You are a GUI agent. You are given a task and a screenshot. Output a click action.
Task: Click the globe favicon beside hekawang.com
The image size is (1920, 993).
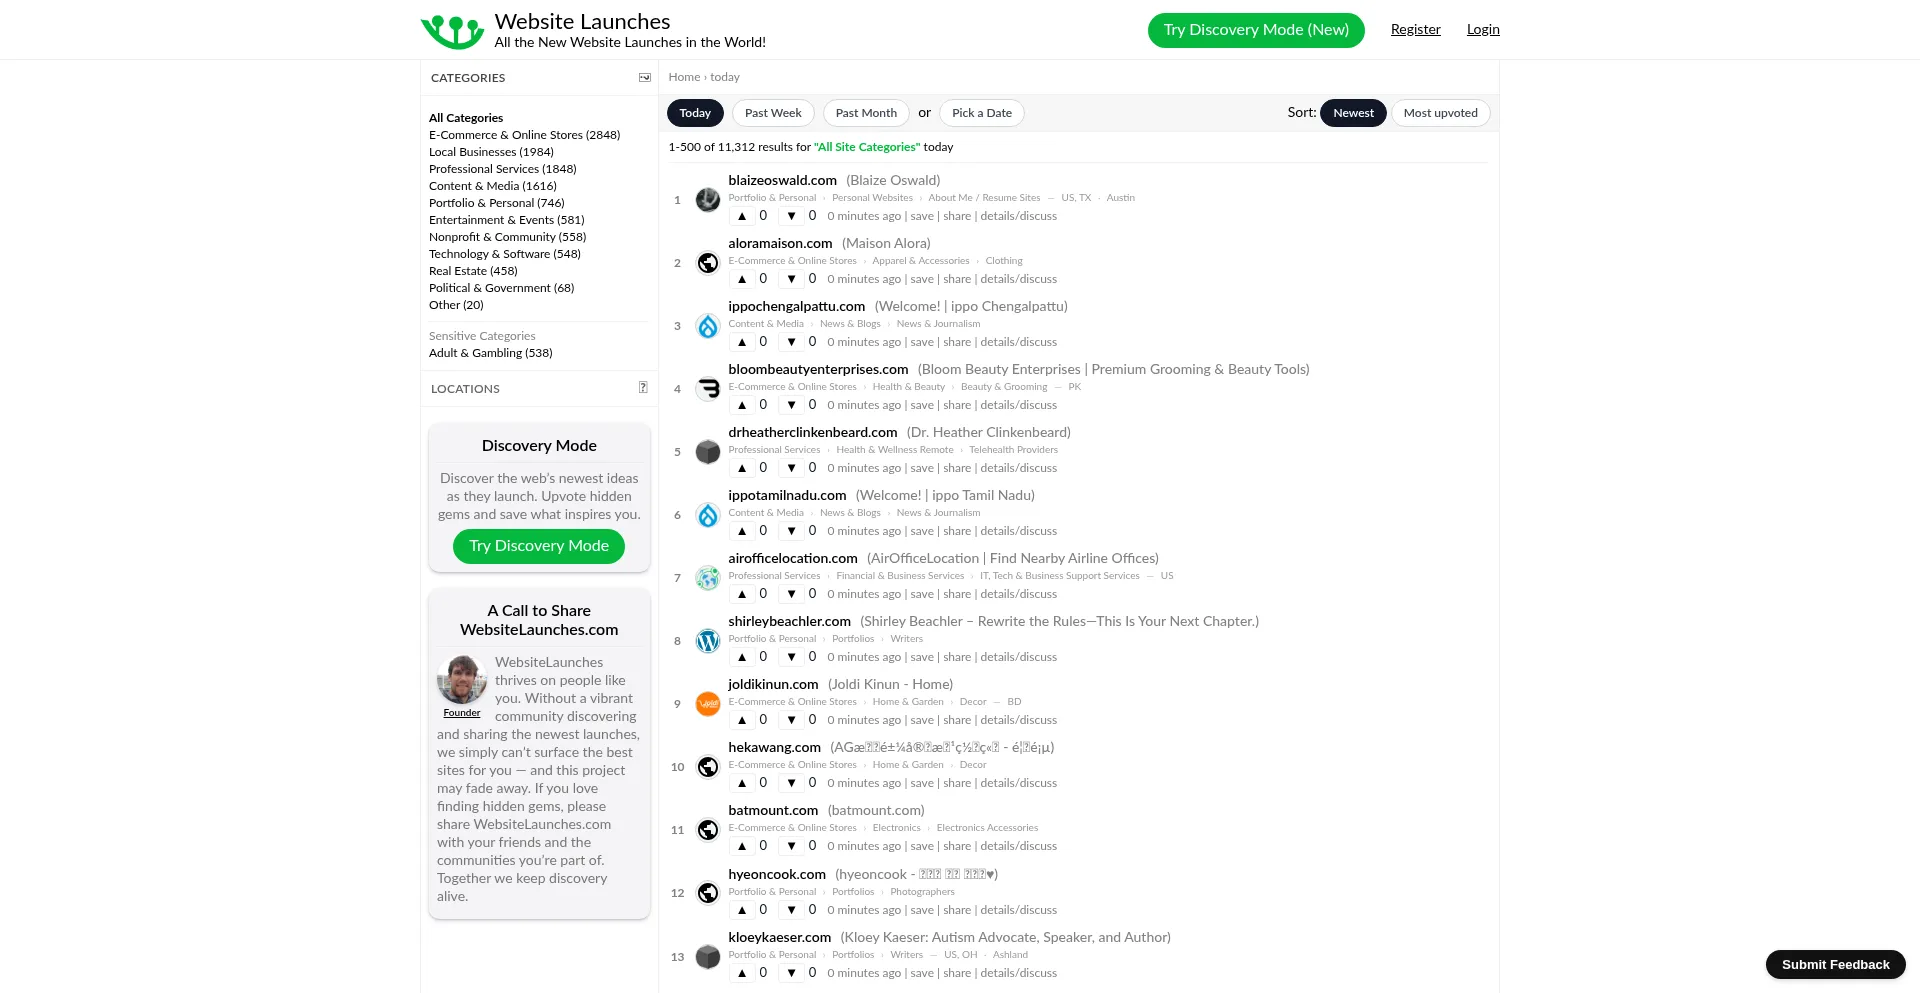tap(708, 767)
